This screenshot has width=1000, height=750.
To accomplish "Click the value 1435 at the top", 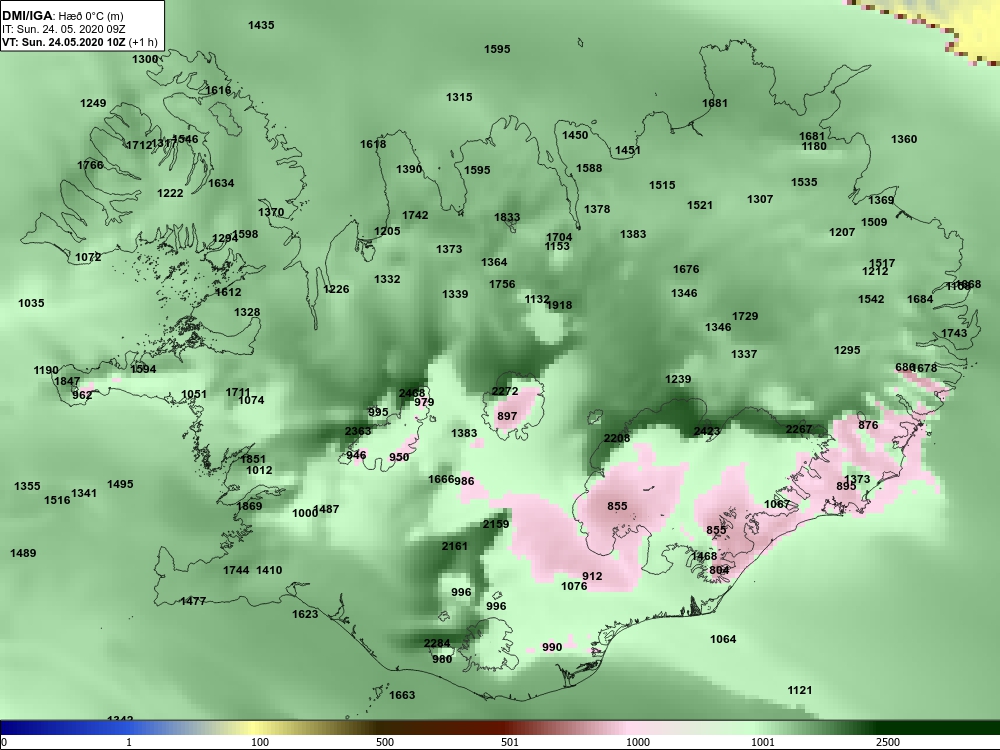I will 261,25.
